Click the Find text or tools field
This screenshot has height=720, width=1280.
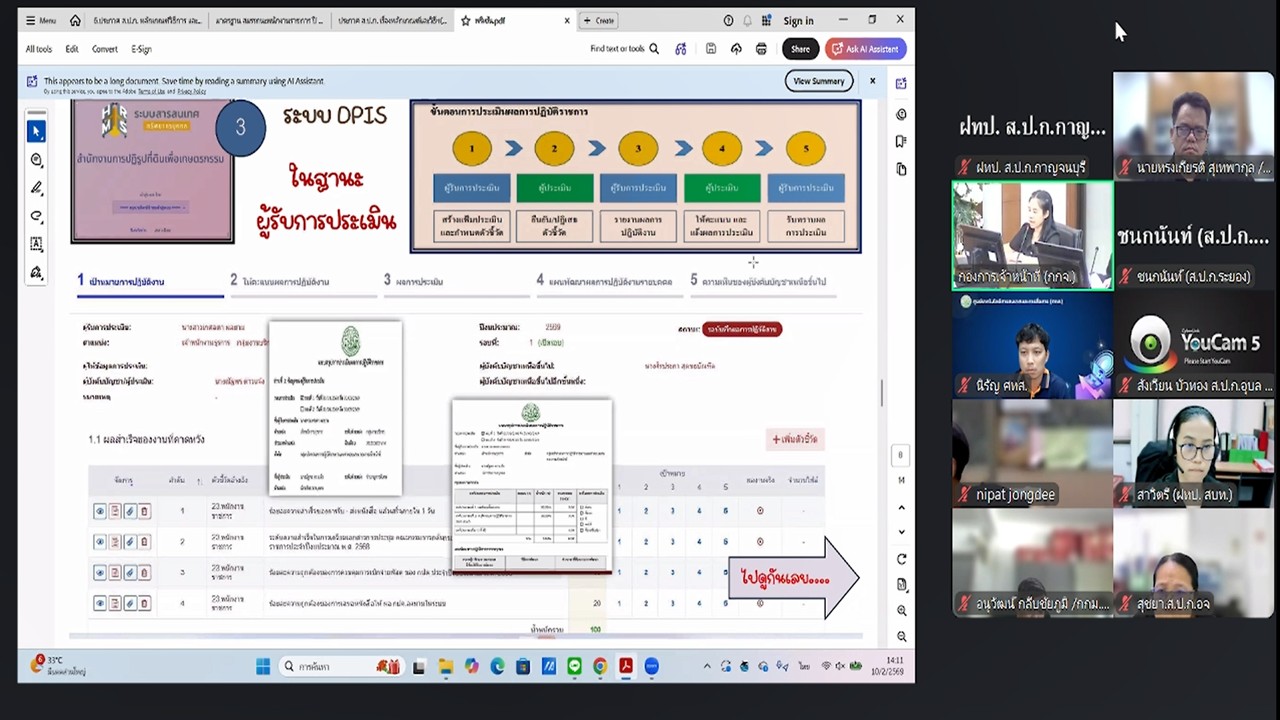[x=624, y=49]
